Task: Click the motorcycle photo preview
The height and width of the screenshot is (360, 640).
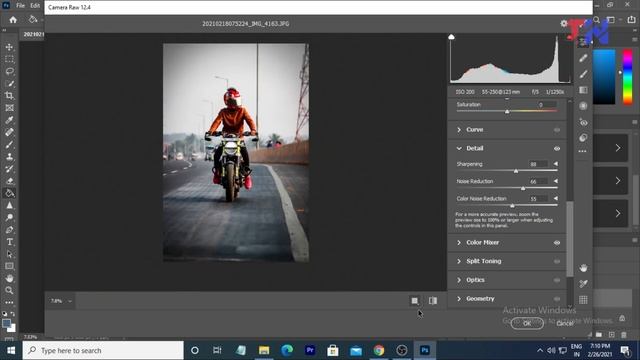Action: 236,152
